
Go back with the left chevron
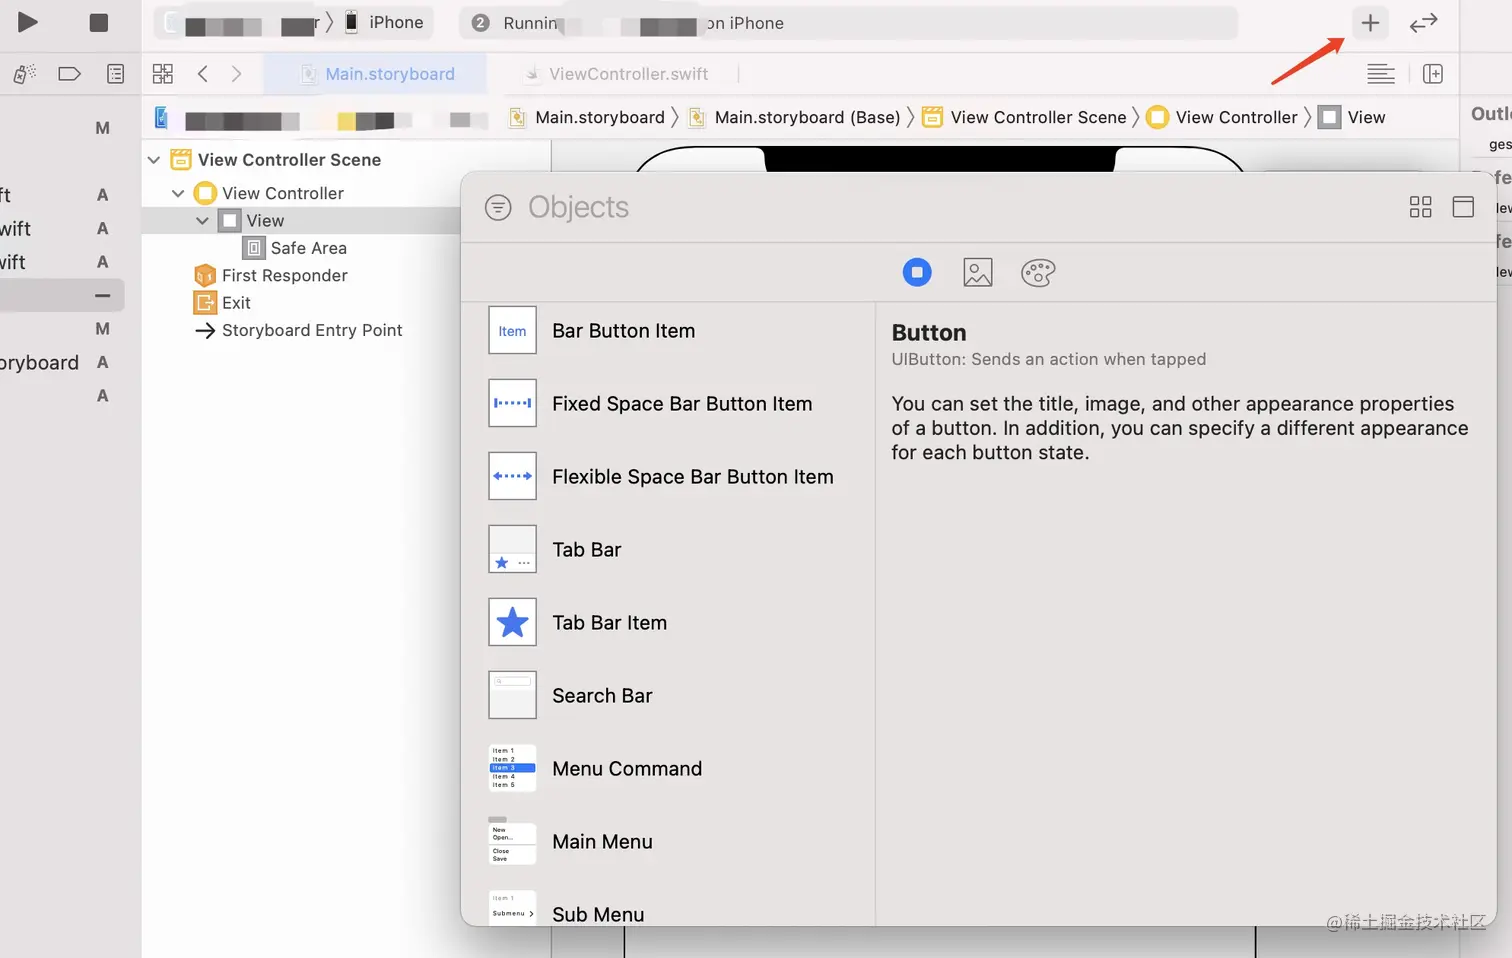(203, 74)
